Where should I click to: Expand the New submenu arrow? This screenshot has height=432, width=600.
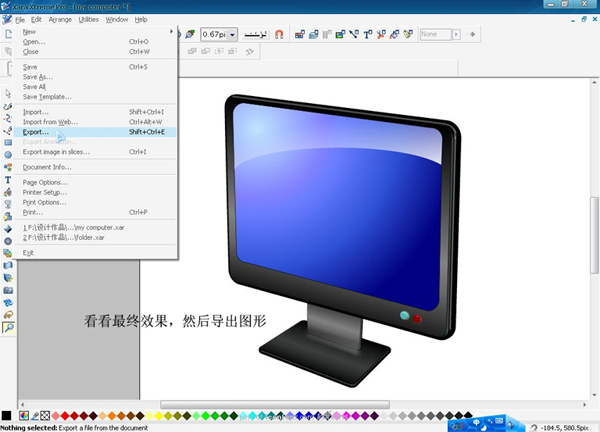coord(171,31)
